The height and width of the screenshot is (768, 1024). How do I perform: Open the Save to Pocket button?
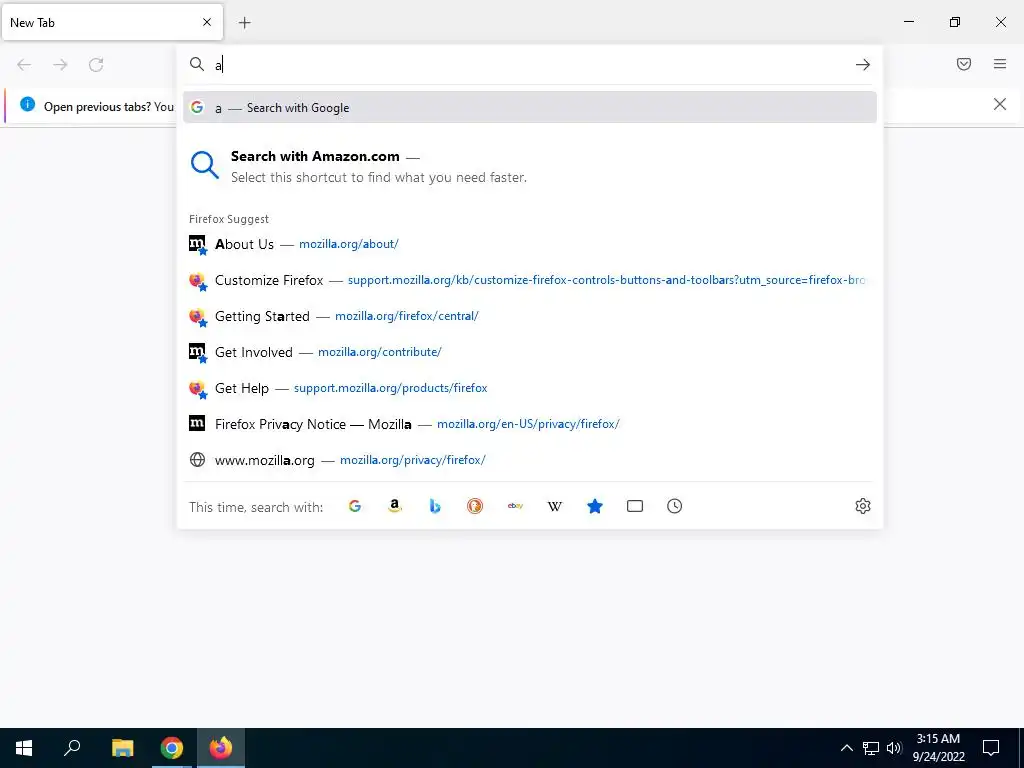[964, 64]
